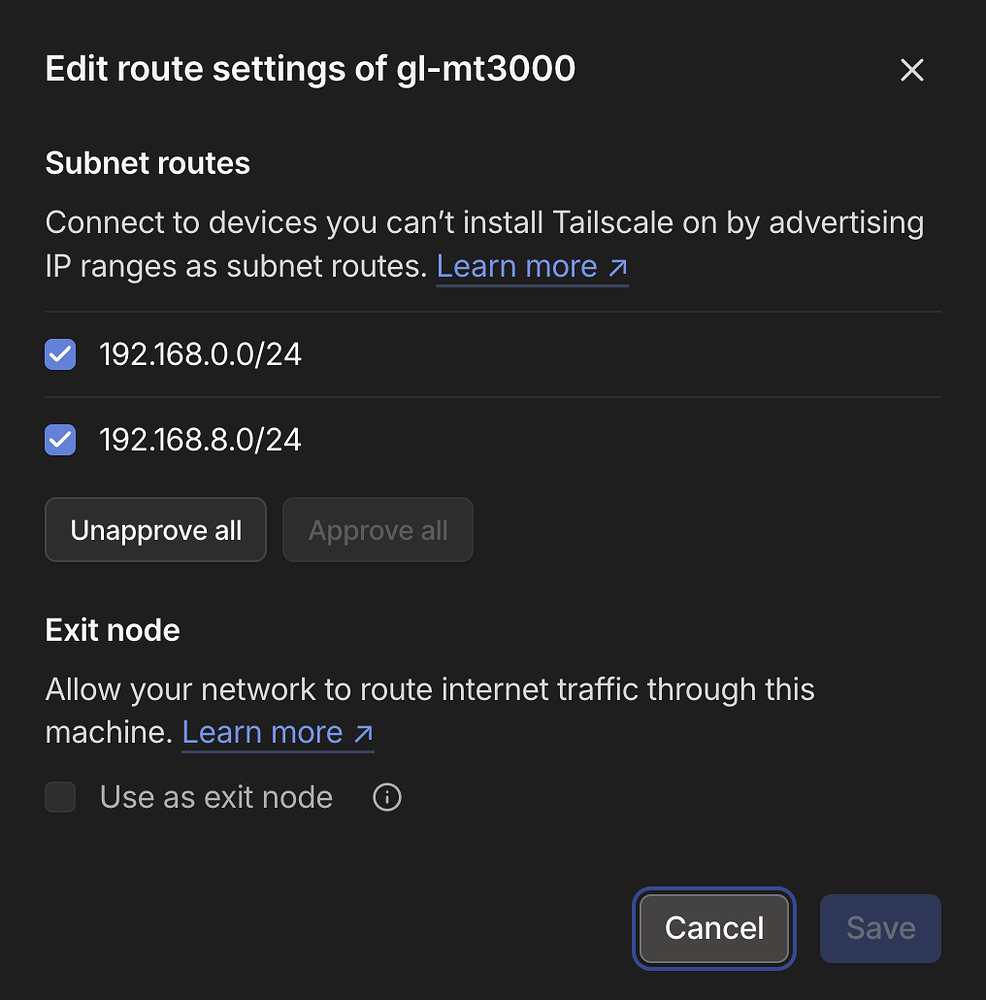Click the Use as exit node label
The height and width of the screenshot is (1000, 986).
(x=215, y=797)
